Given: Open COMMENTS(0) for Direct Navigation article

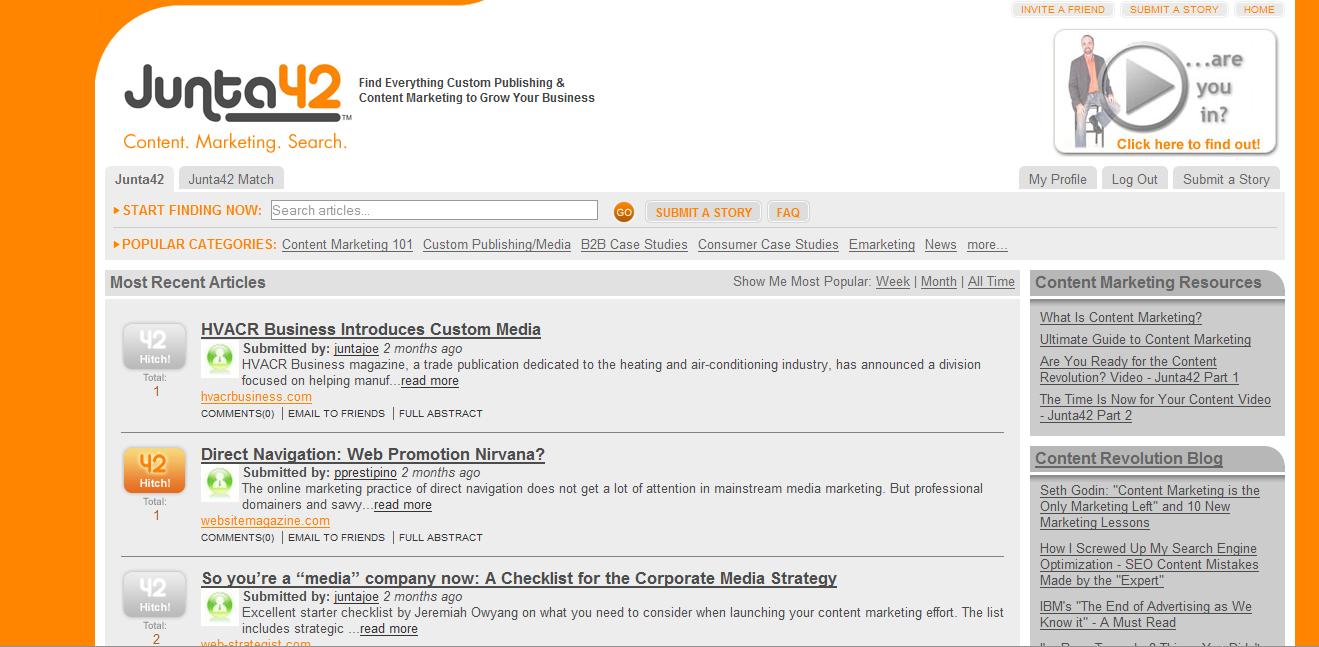Looking at the screenshot, I should pyautogui.click(x=237, y=537).
